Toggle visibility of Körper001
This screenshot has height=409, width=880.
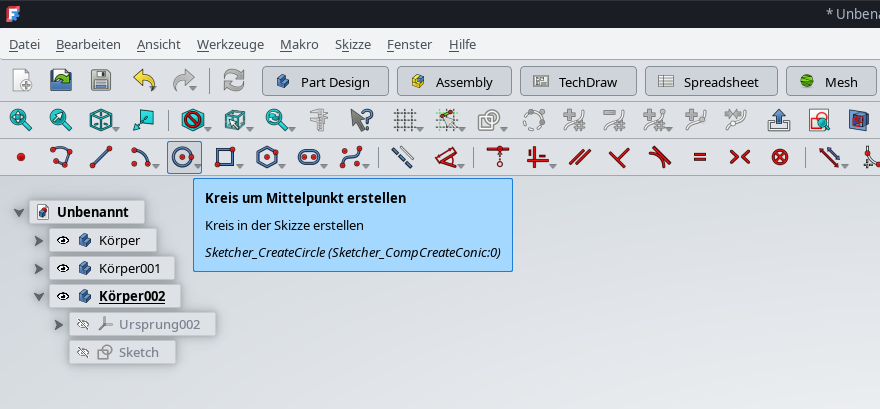63,268
